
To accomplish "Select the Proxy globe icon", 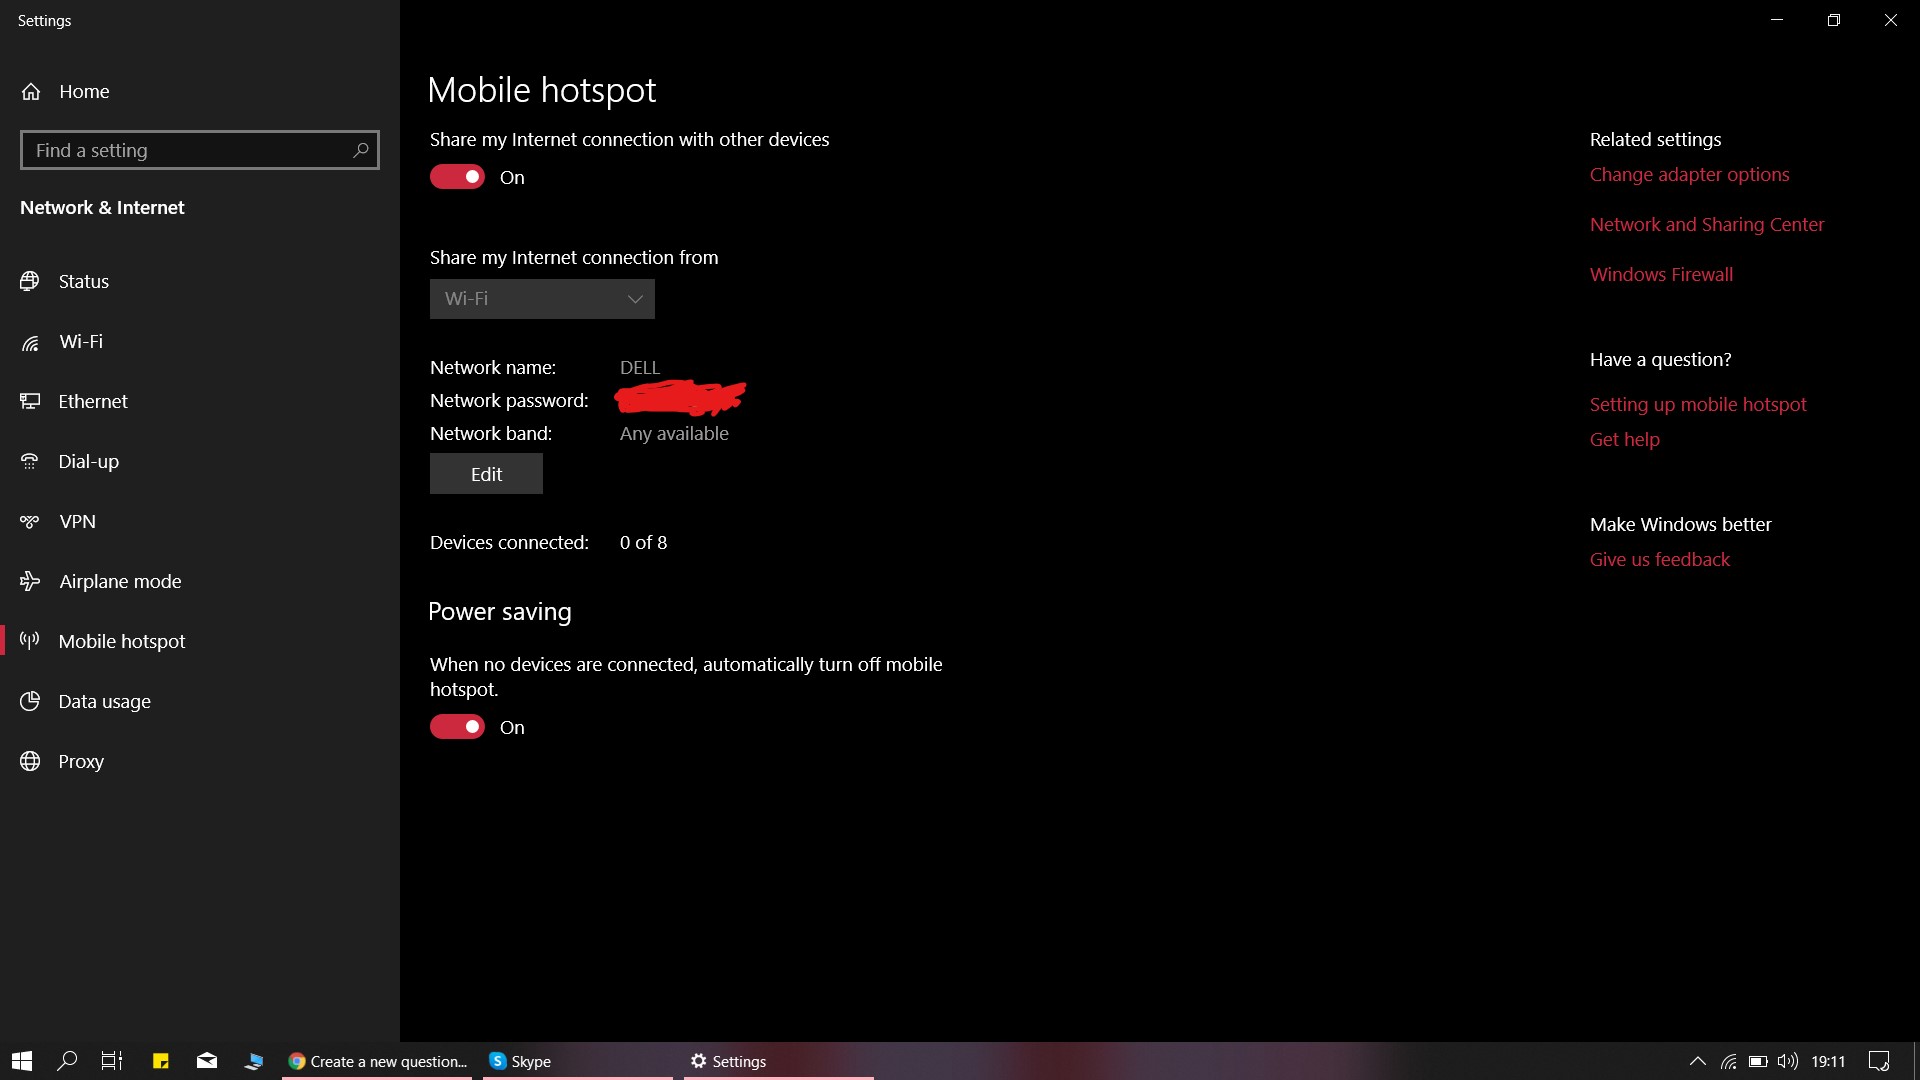I will [30, 761].
